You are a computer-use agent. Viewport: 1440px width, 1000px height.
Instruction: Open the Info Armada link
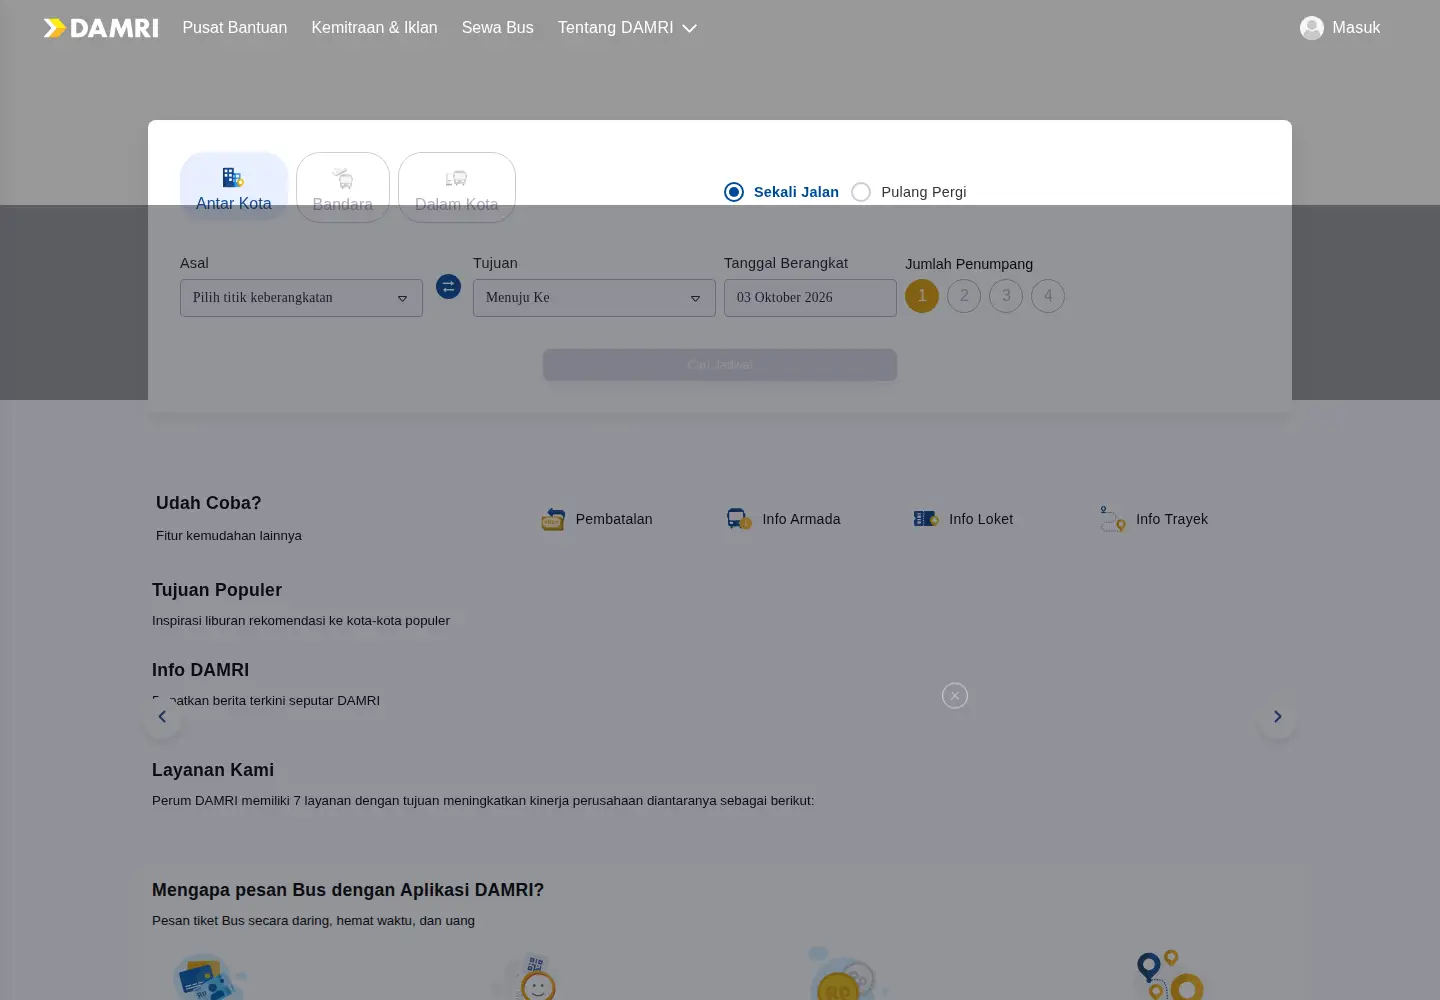click(801, 519)
